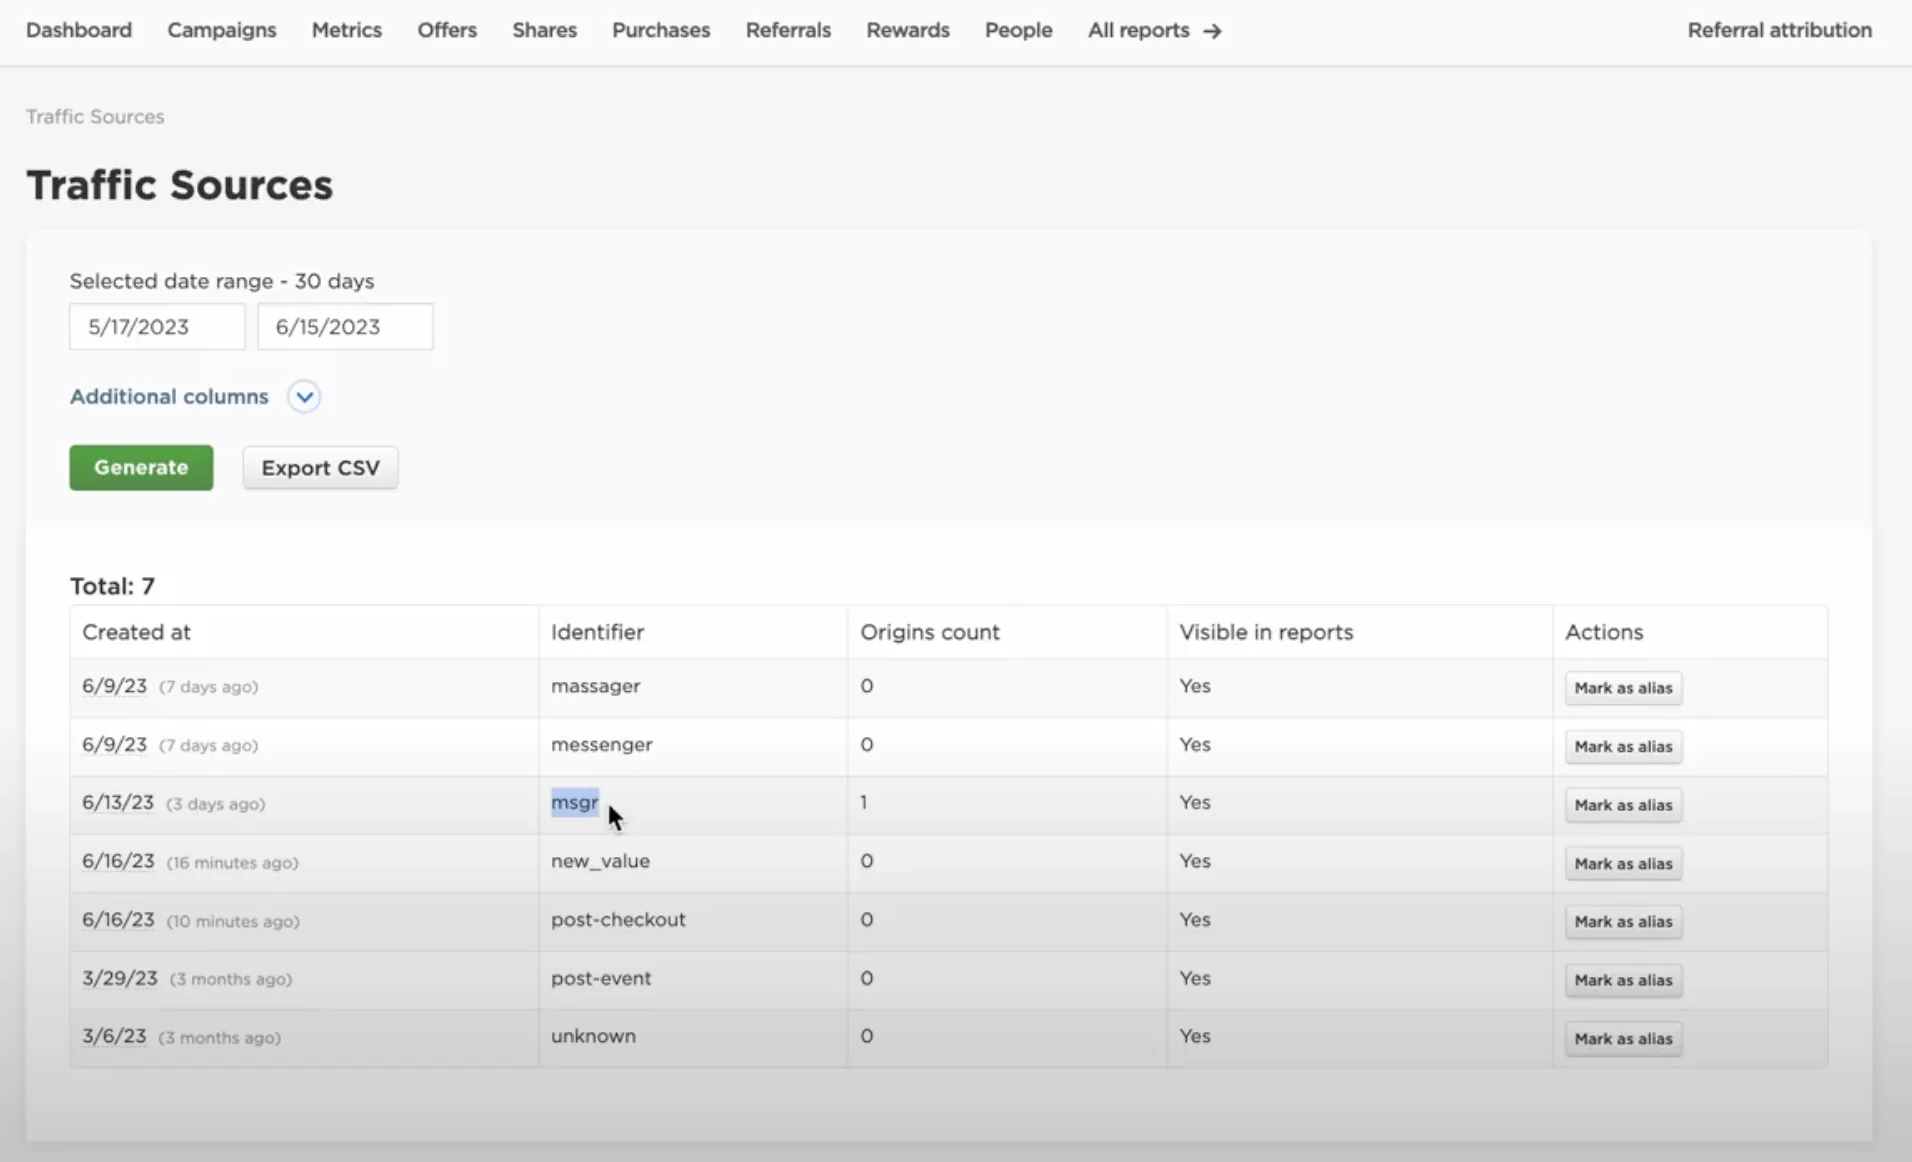Viewport: 1912px width, 1162px height.
Task: Click the Additional columns label
Action: (x=169, y=397)
